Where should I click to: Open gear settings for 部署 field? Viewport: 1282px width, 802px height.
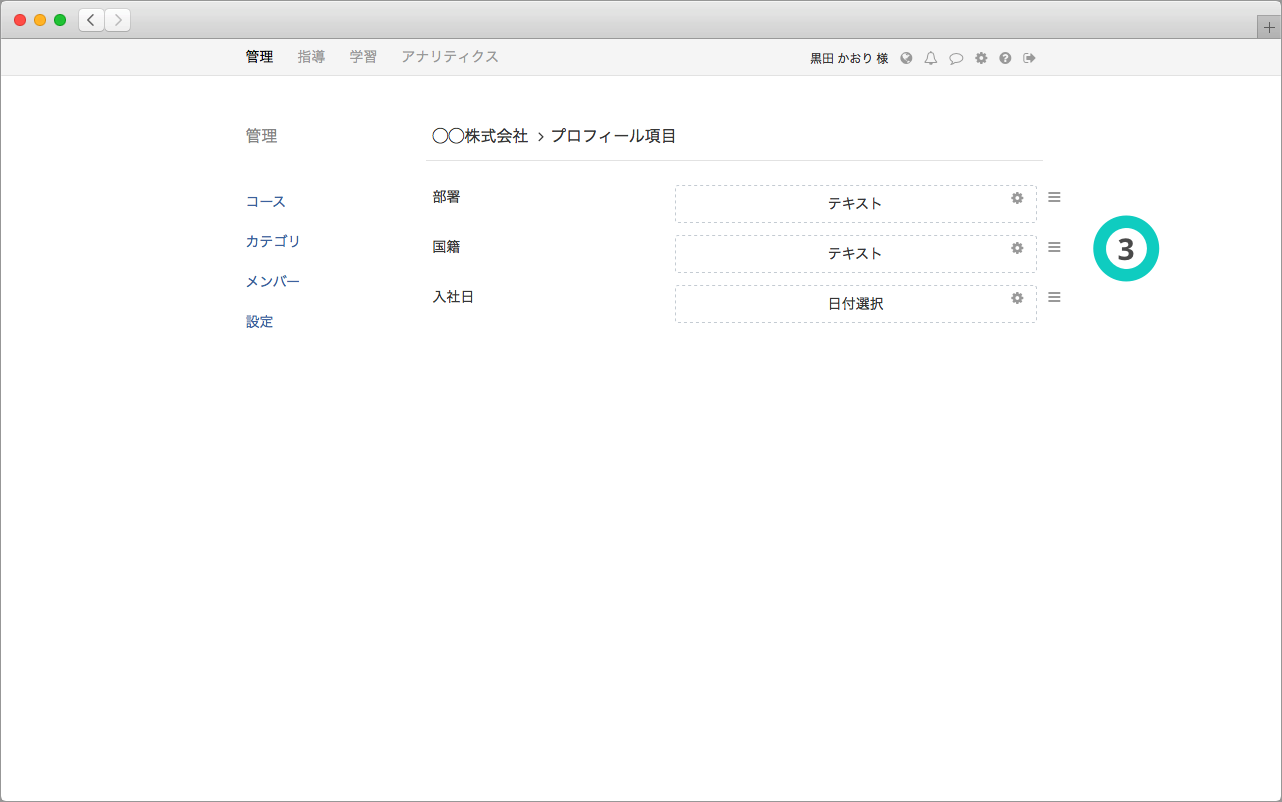tap(1017, 198)
